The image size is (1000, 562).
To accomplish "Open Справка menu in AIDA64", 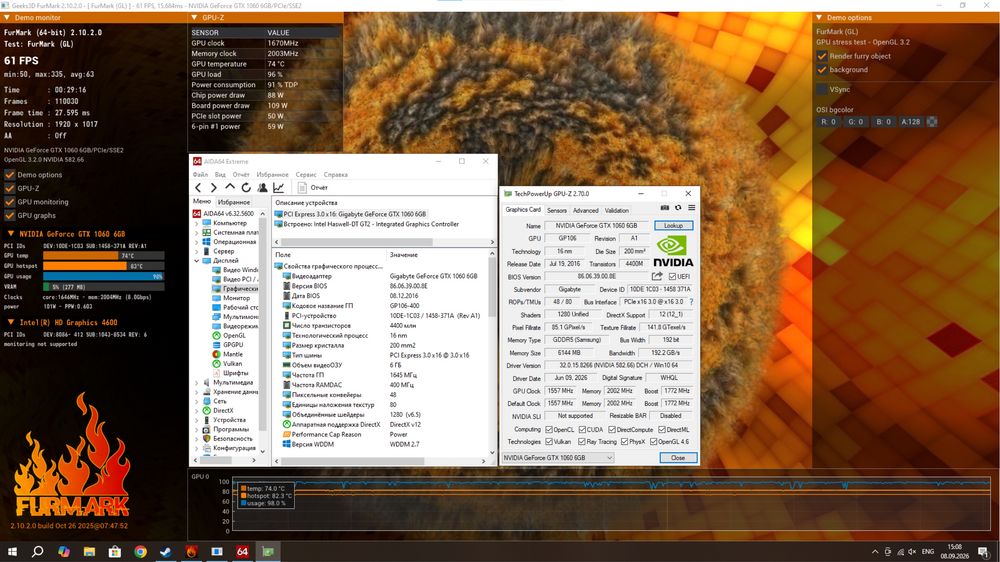I will tap(335, 174).
